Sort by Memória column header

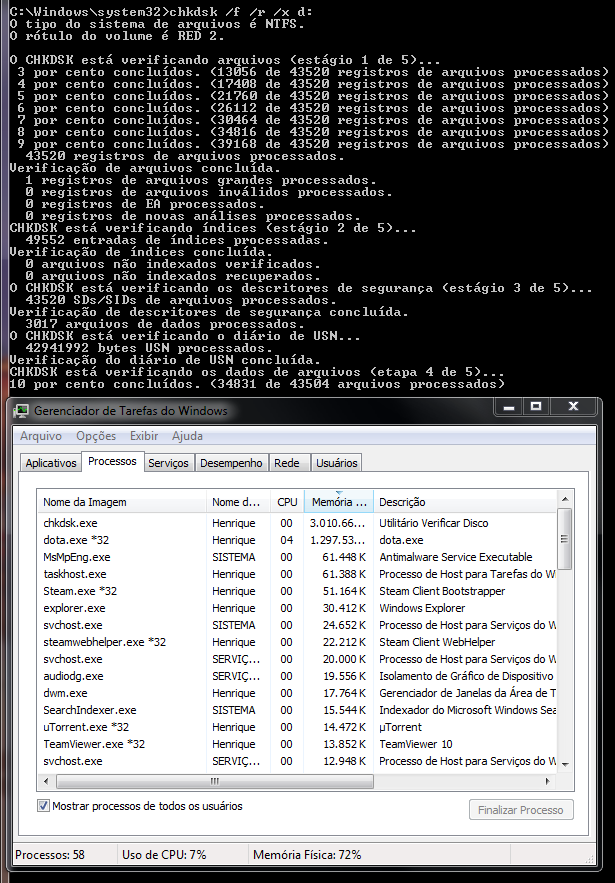339,502
